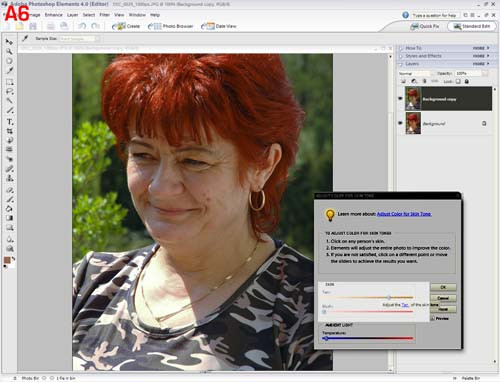Select the Move tool
This screenshot has width=500, height=382.
(9, 42)
